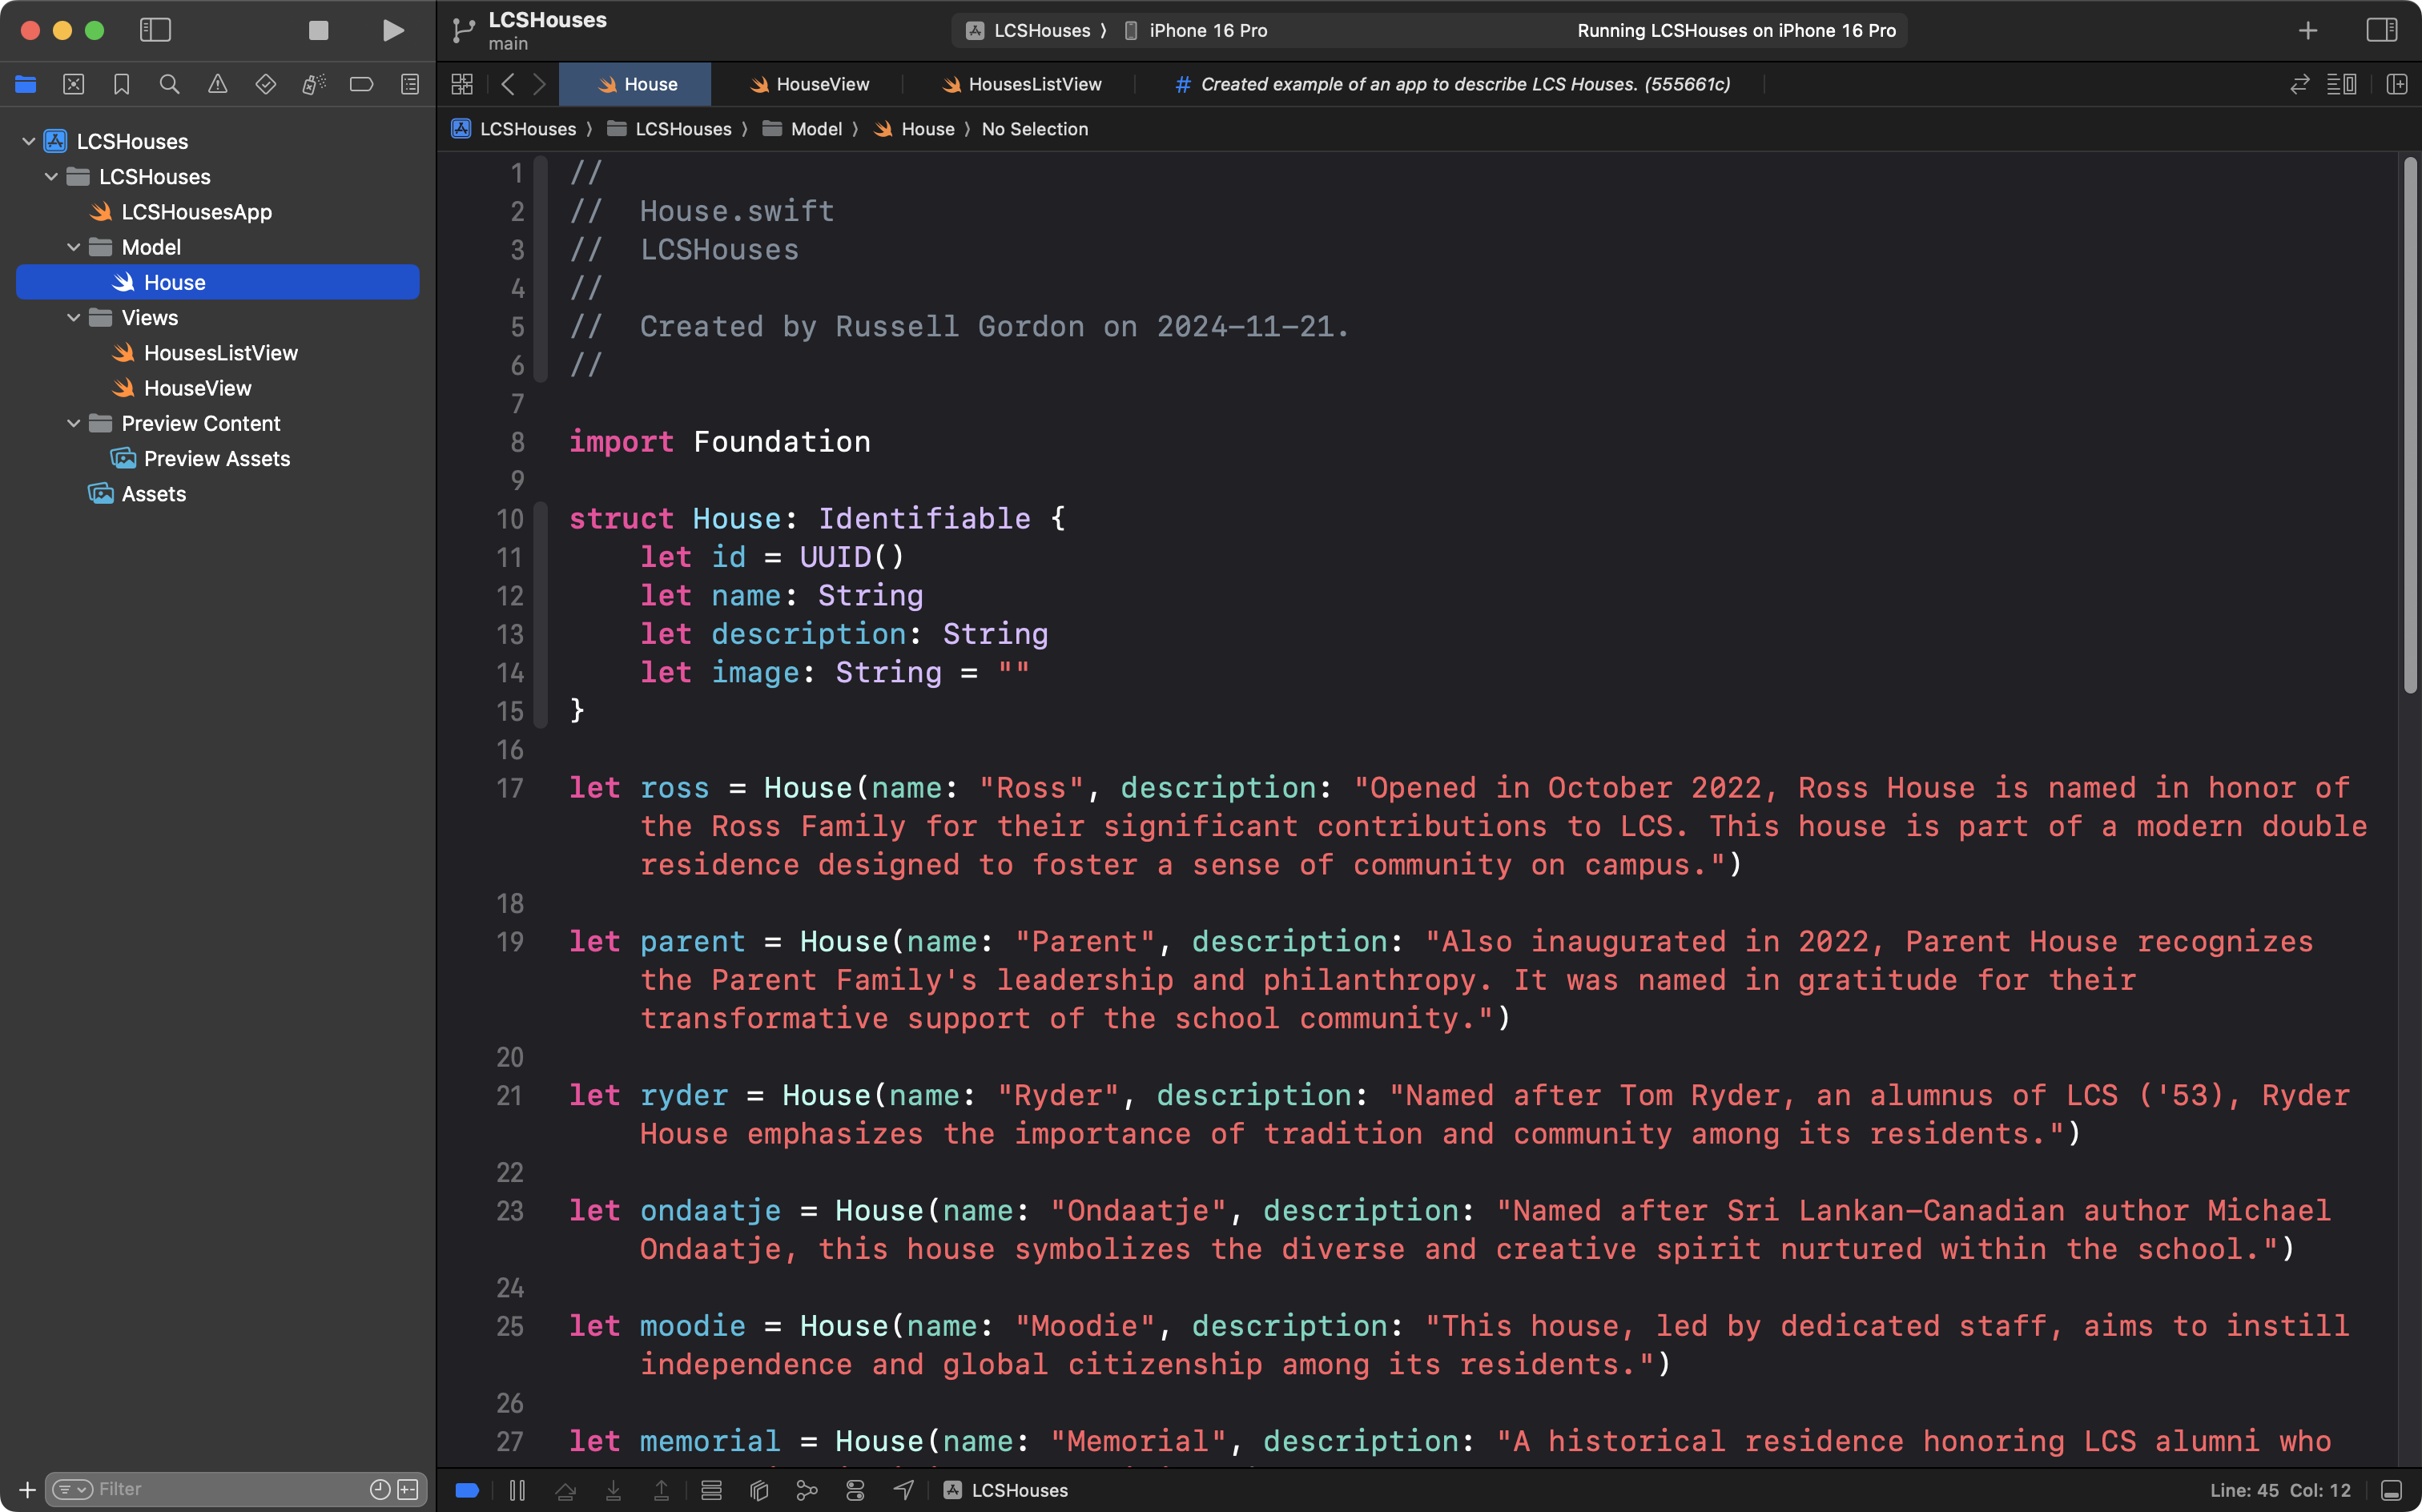Deactivate breakpoints in debug bar
This screenshot has height=1512, width=2422.
[467, 1490]
